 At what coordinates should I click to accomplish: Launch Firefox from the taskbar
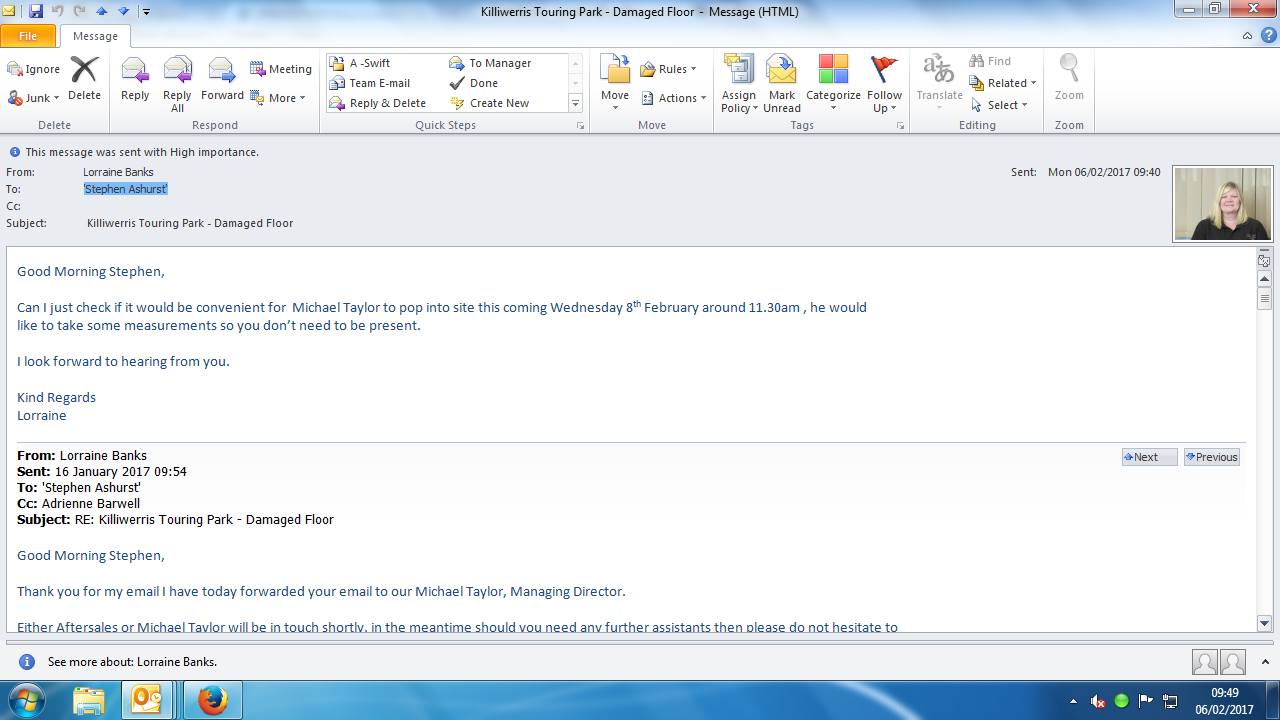click(212, 701)
